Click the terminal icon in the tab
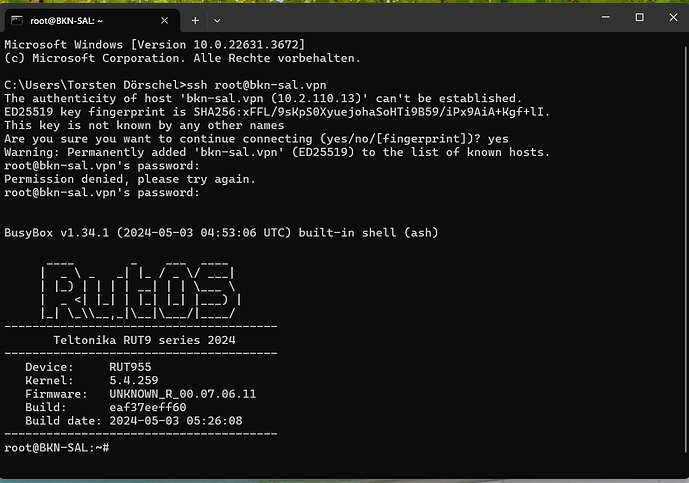The height and width of the screenshot is (483, 689). pos(17,20)
